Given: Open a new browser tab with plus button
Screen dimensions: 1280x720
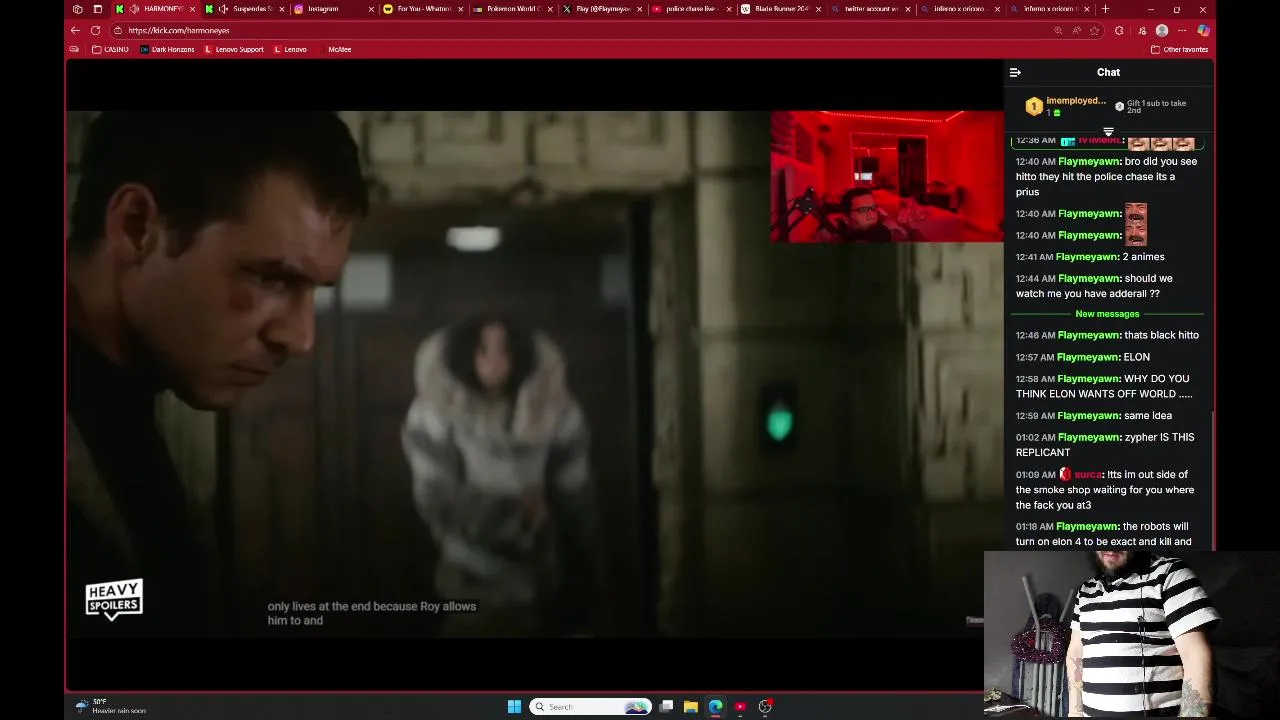Looking at the screenshot, I should pyautogui.click(x=1104, y=9).
